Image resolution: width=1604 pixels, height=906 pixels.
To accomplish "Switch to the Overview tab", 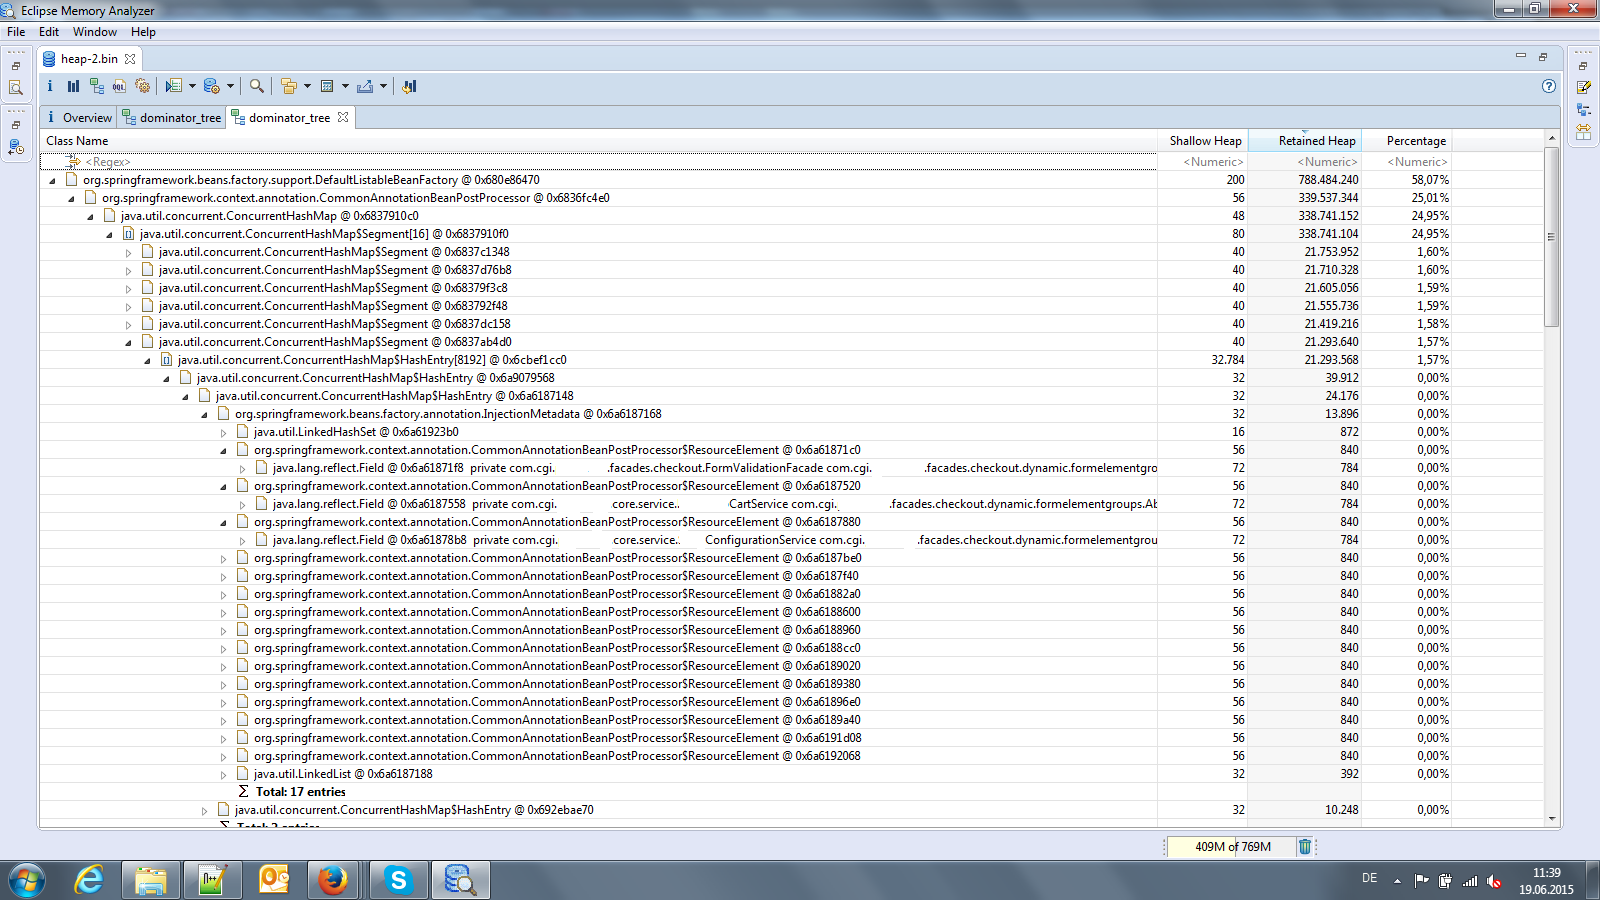I will [x=79, y=117].
